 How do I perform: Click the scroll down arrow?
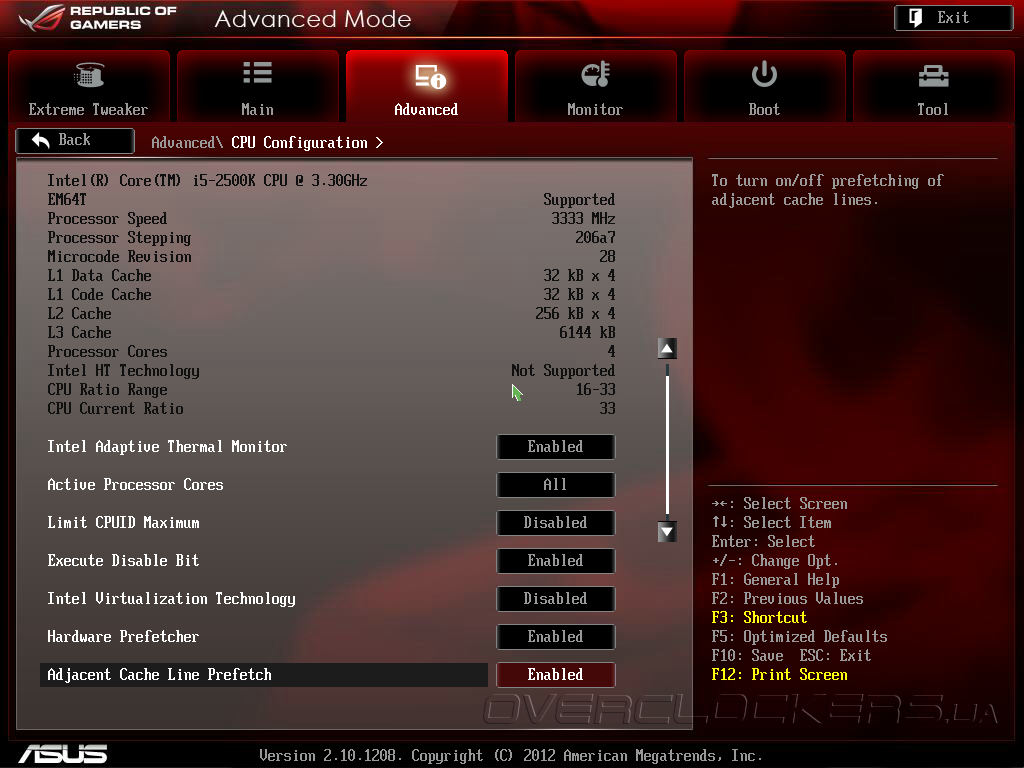pyautogui.click(x=667, y=532)
